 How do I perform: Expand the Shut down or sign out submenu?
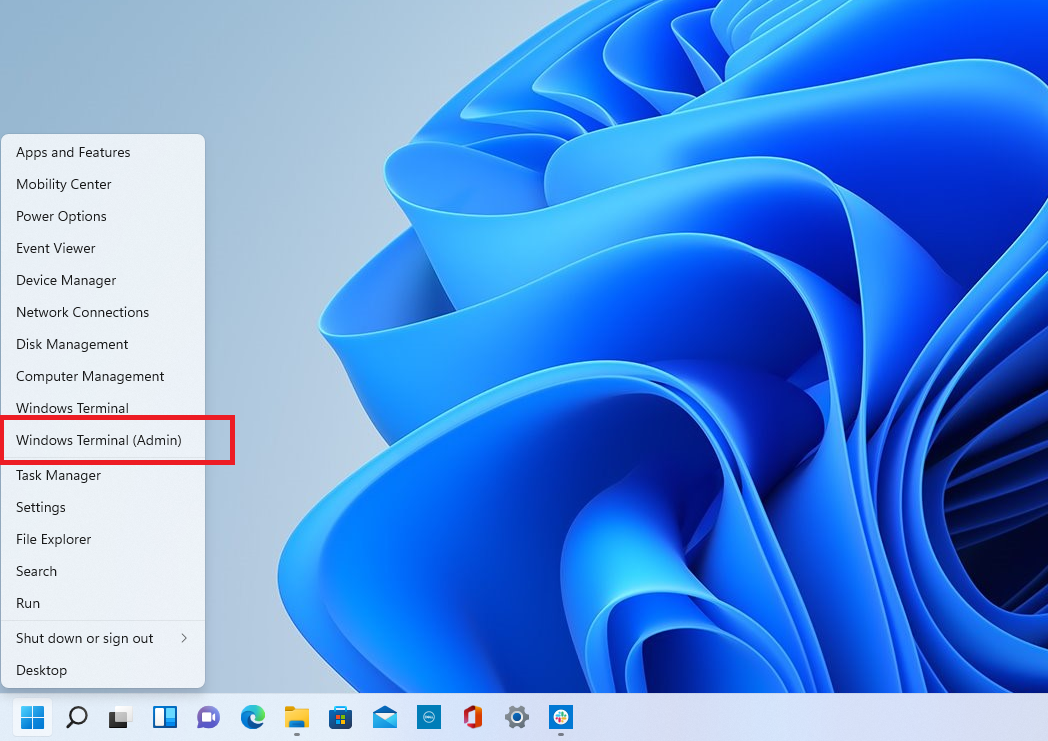[84, 638]
